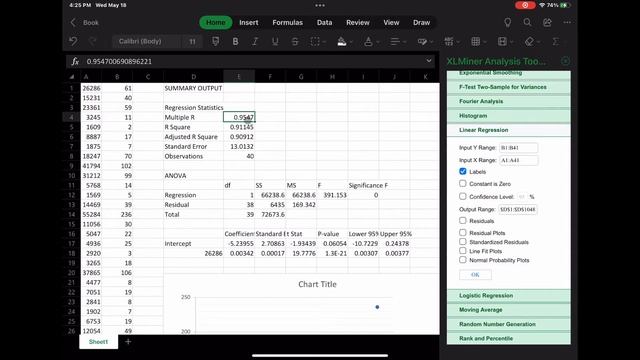This screenshot has height=360, width=640.
Task: Open the format painter tool
Action: pyautogui.click(x=216, y=41)
